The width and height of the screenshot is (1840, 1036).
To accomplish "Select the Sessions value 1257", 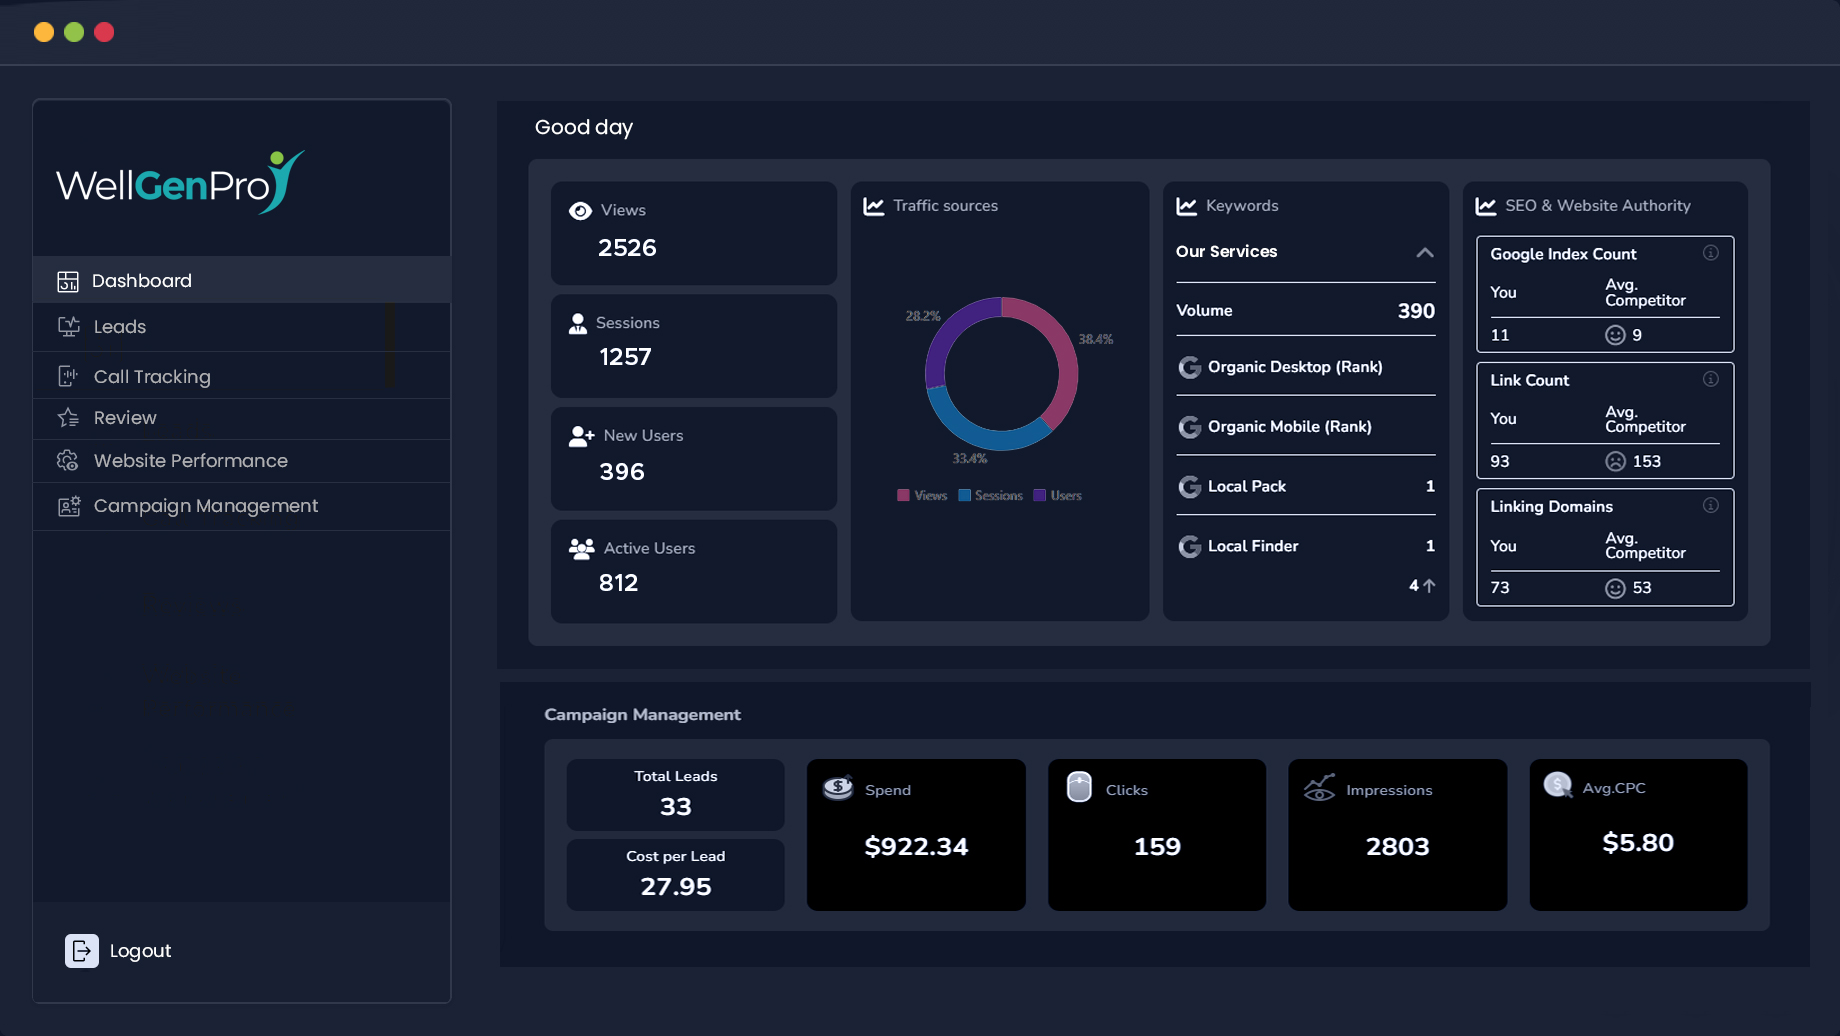I will [625, 357].
